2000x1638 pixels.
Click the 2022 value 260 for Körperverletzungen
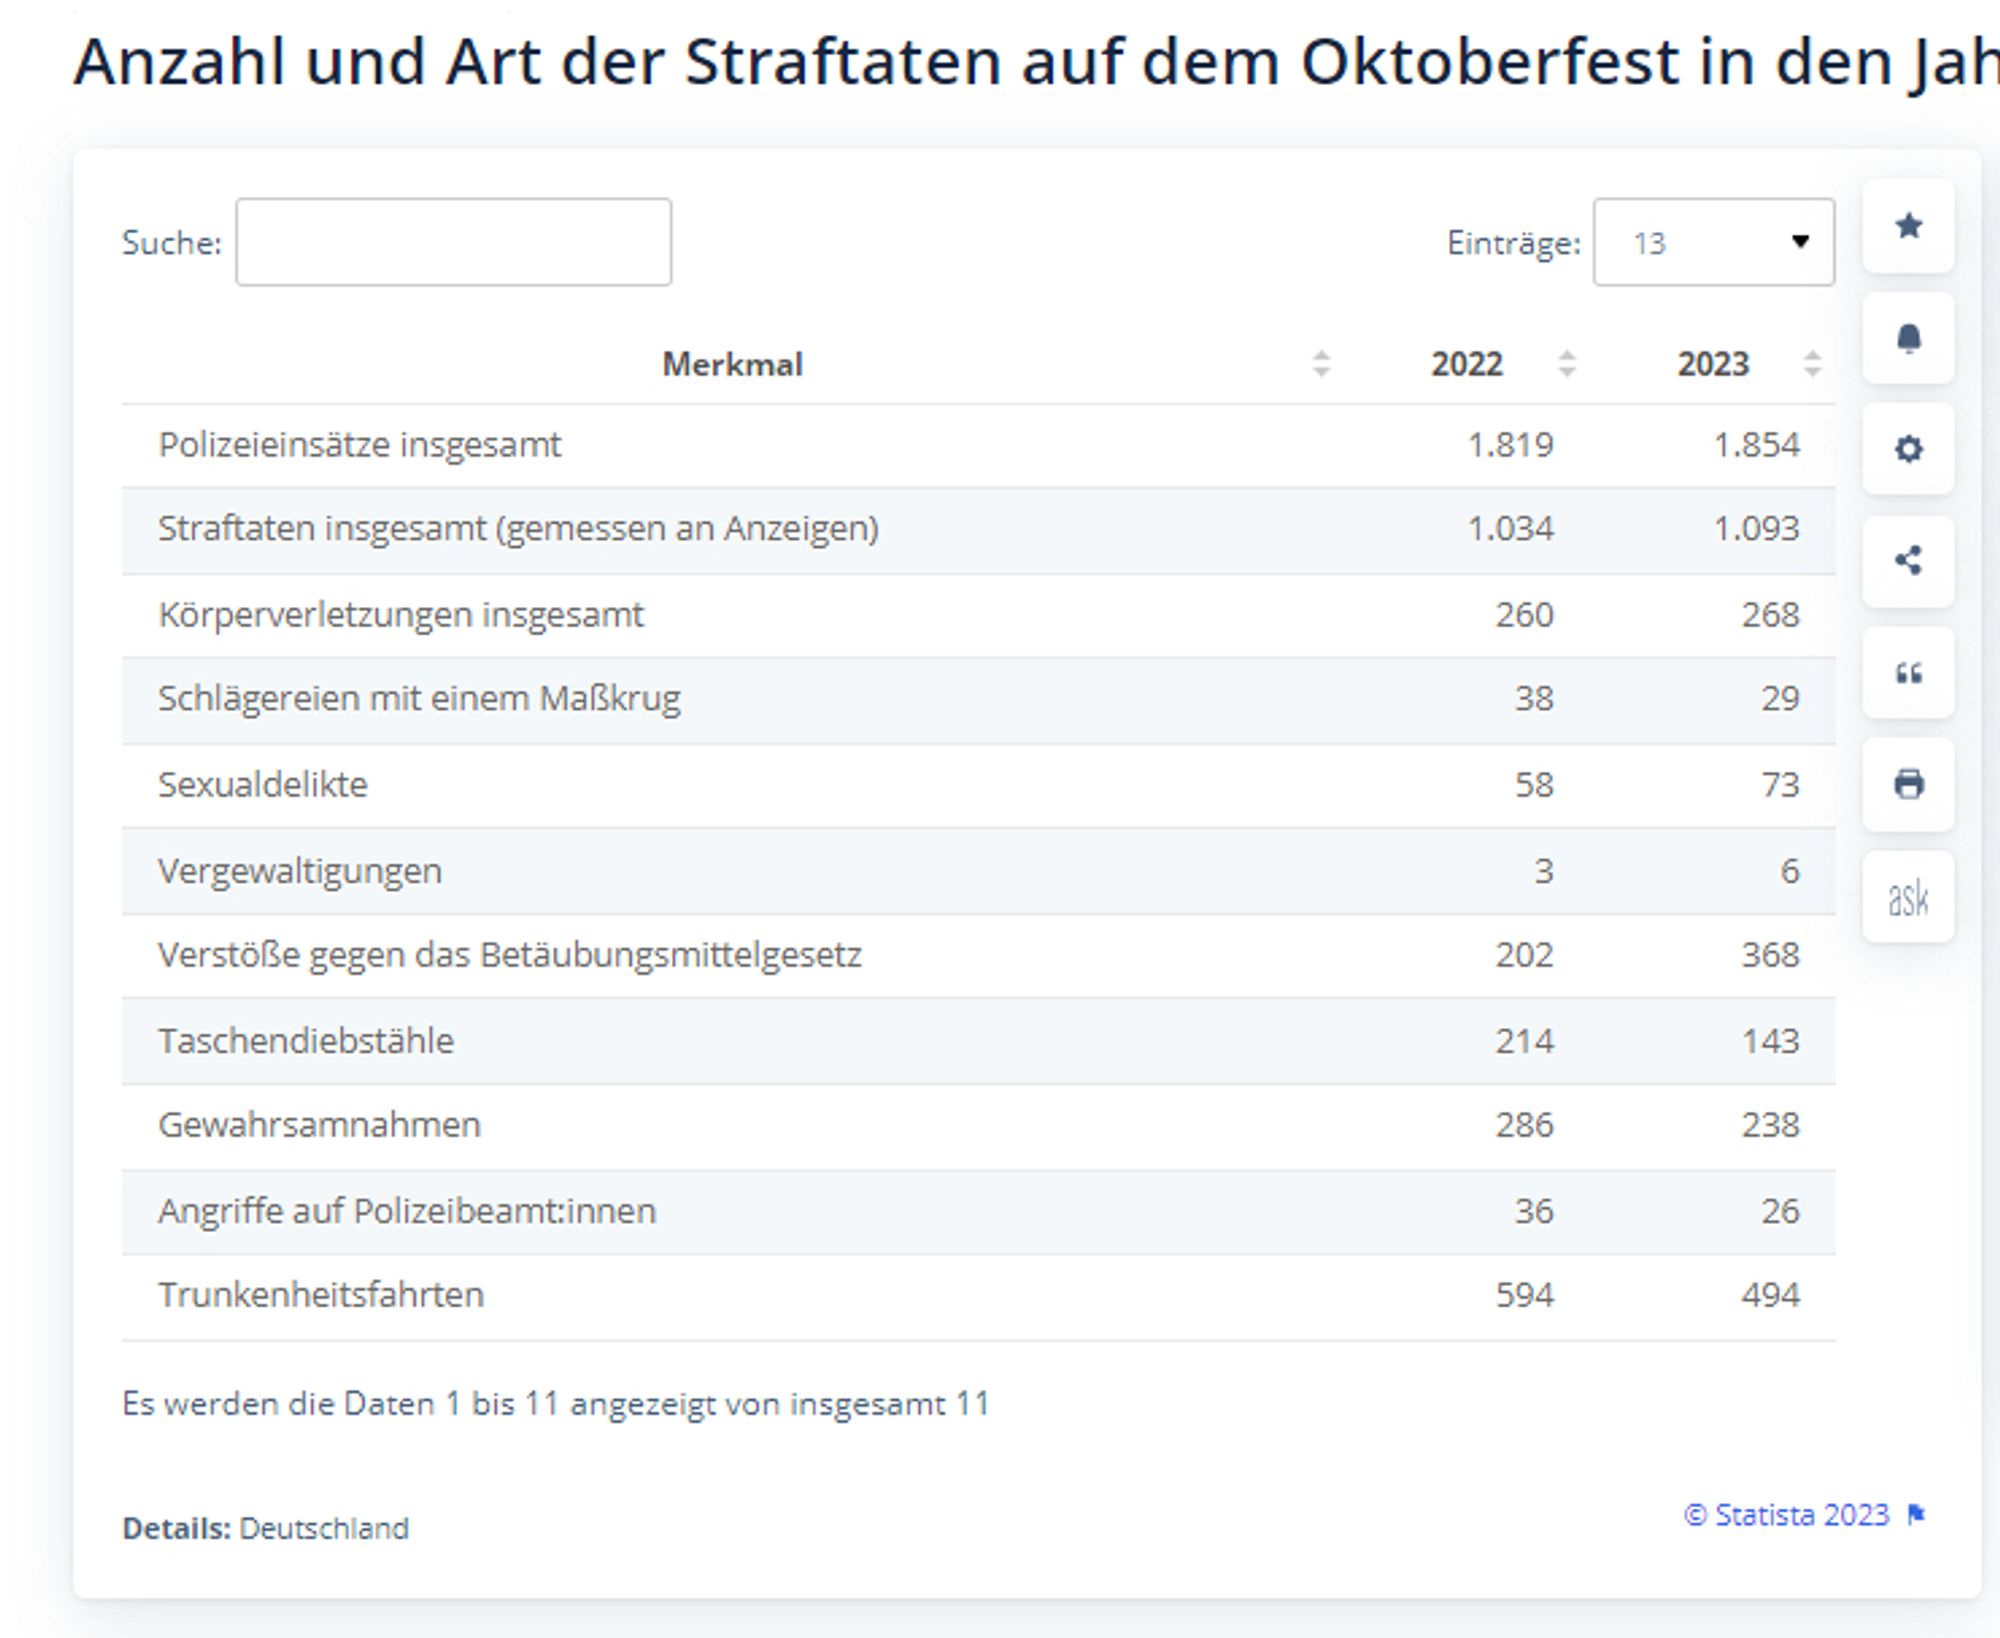pos(1524,615)
